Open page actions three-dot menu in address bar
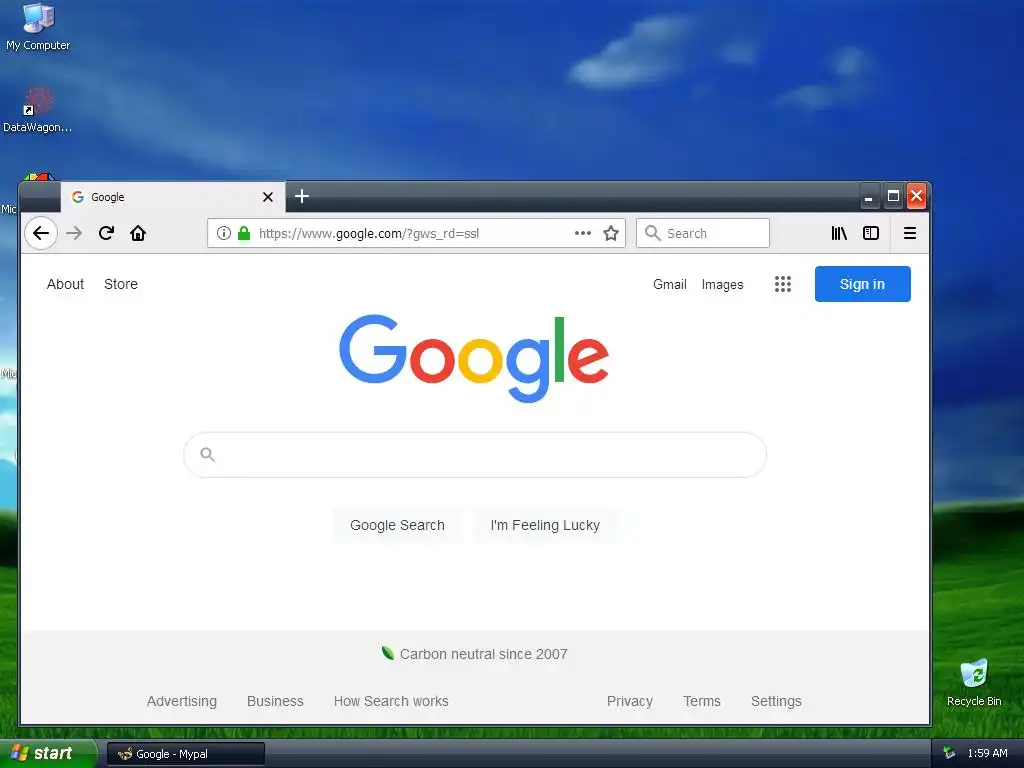This screenshot has width=1024, height=768. pyautogui.click(x=583, y=233)
